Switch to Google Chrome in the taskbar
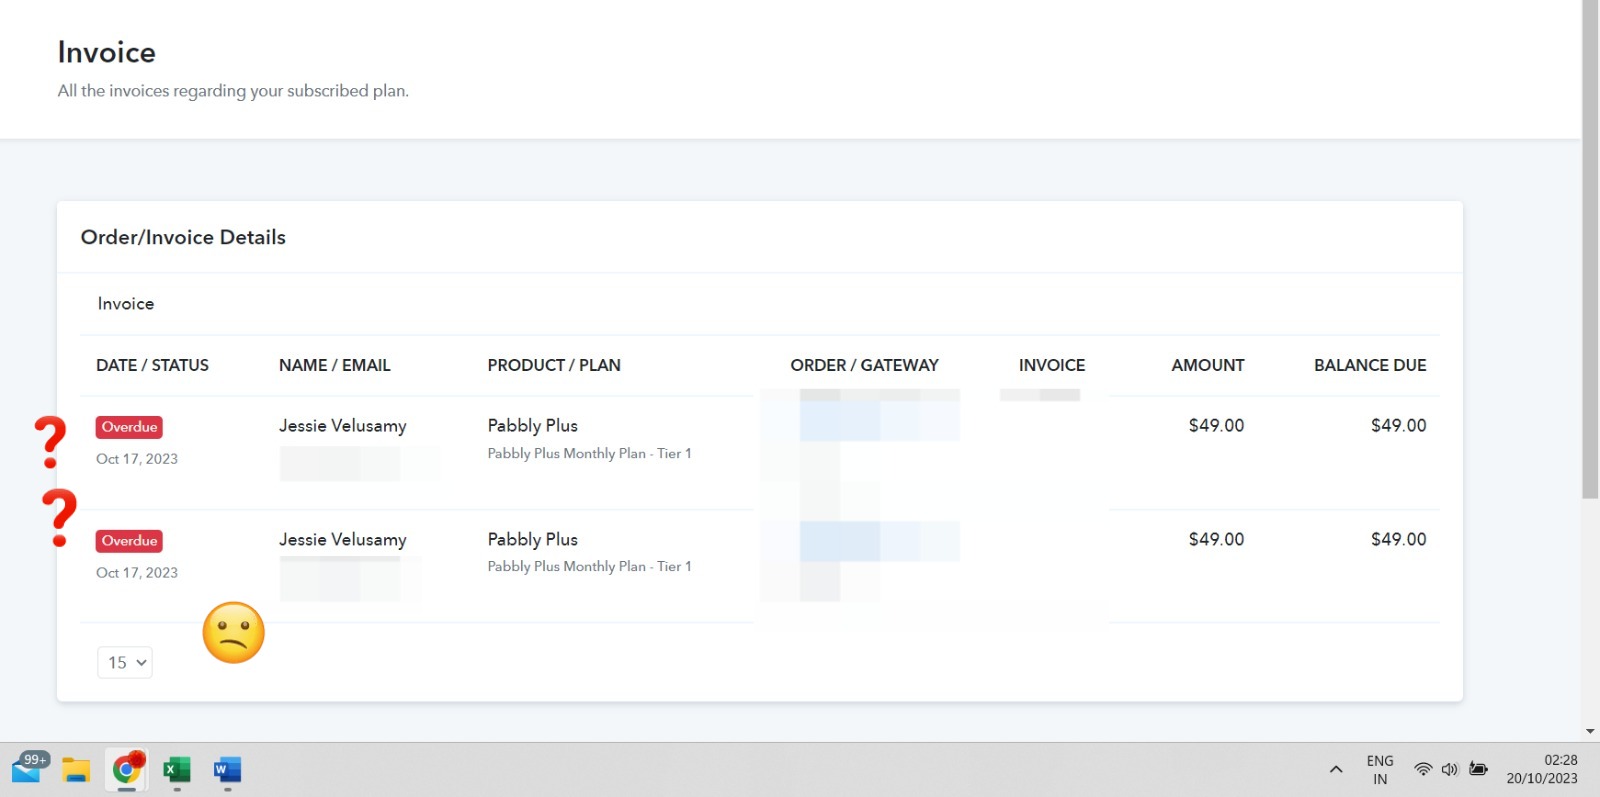The width and height of the screenshot is (1600, 797). [x=127, y=769]
